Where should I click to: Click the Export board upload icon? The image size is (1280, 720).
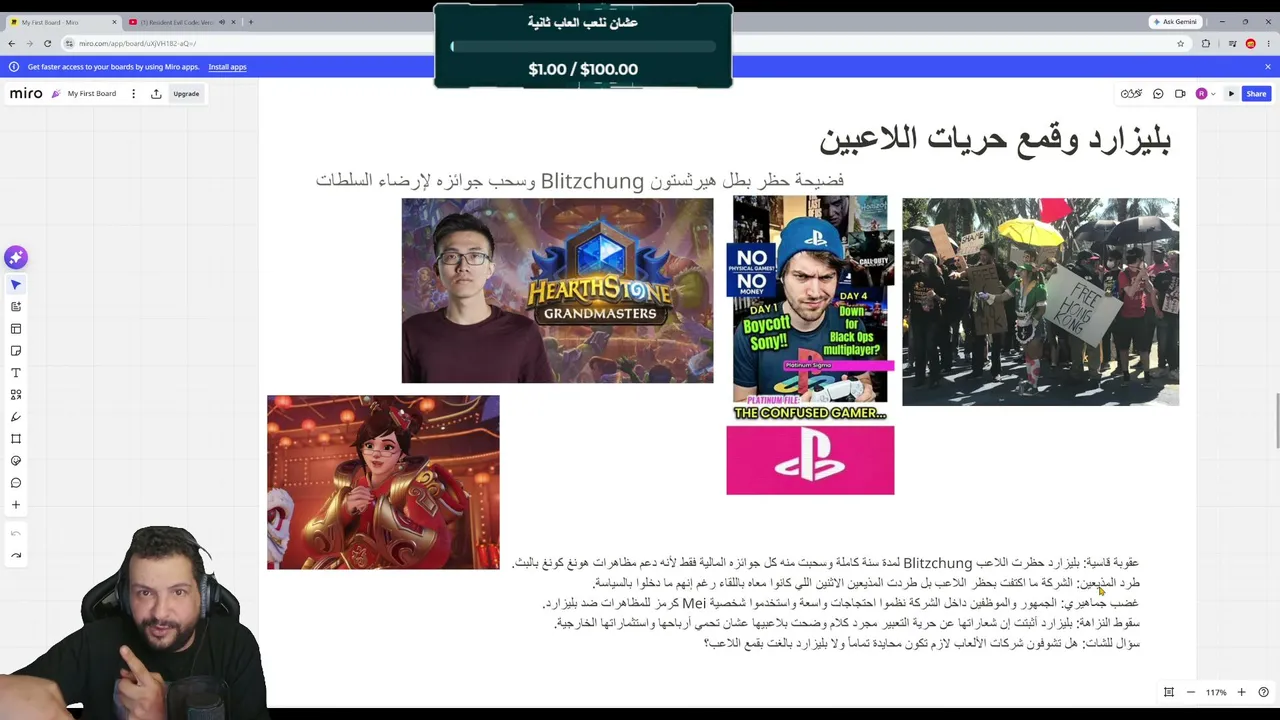(x=156, y=94)
